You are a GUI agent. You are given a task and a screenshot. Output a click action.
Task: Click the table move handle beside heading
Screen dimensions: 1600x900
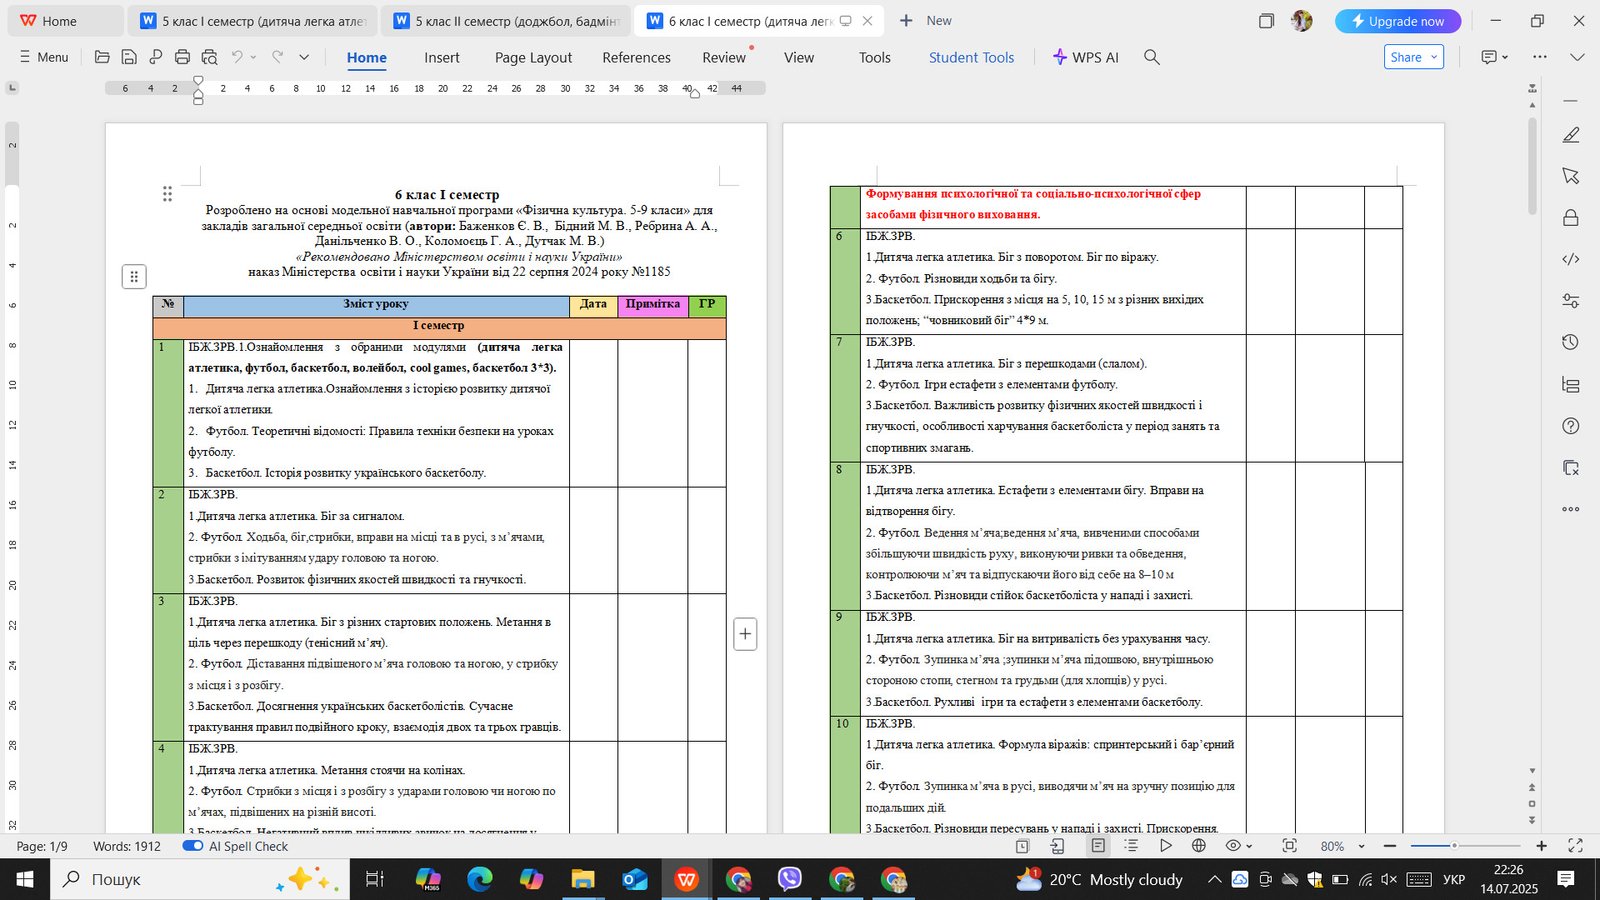click(x=134, y=277)
